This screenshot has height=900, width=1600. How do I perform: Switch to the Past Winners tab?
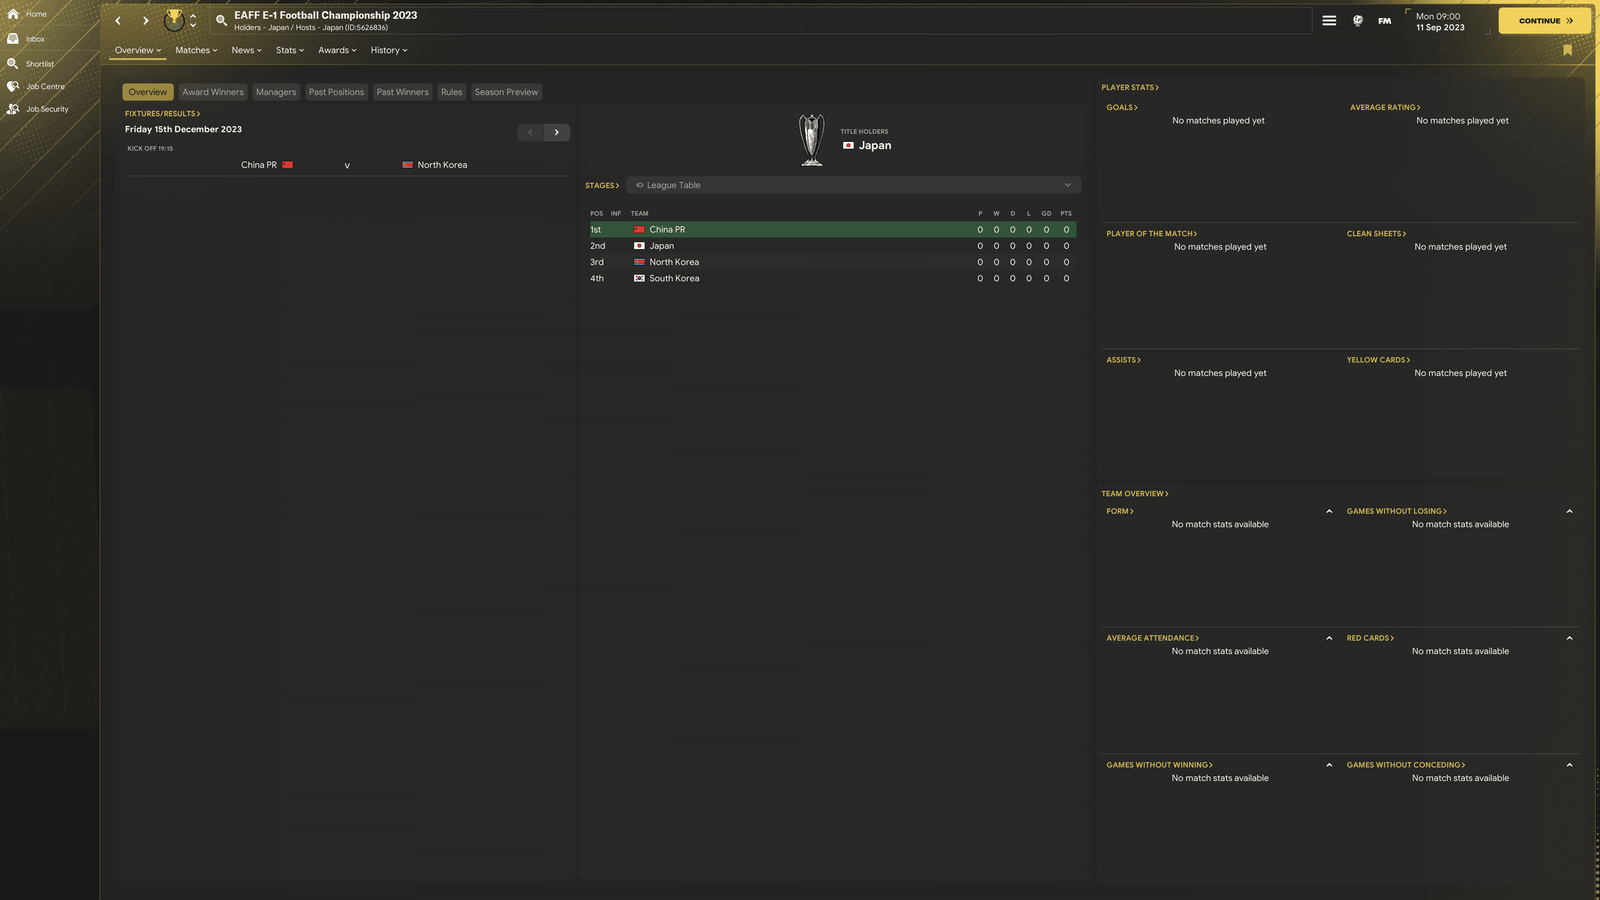click(402, 92)
